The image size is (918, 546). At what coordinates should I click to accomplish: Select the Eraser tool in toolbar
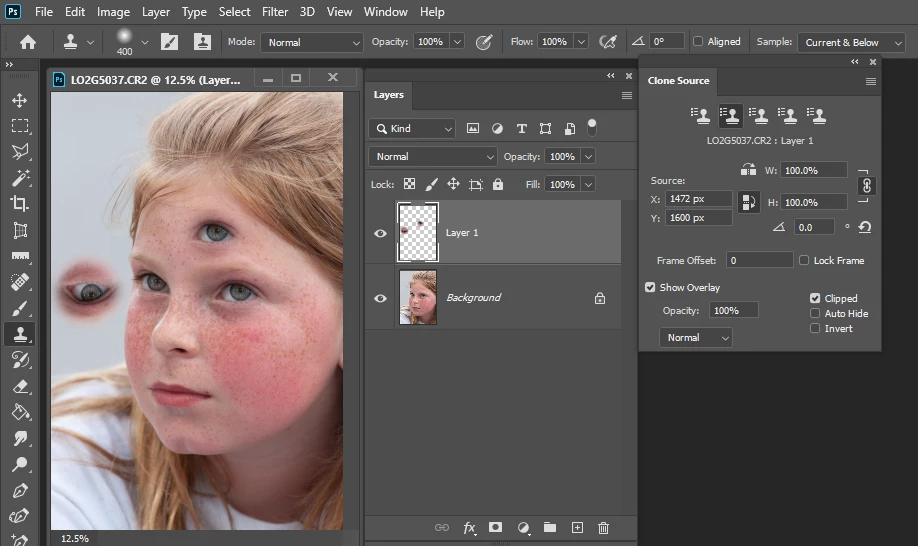point(19,386)
